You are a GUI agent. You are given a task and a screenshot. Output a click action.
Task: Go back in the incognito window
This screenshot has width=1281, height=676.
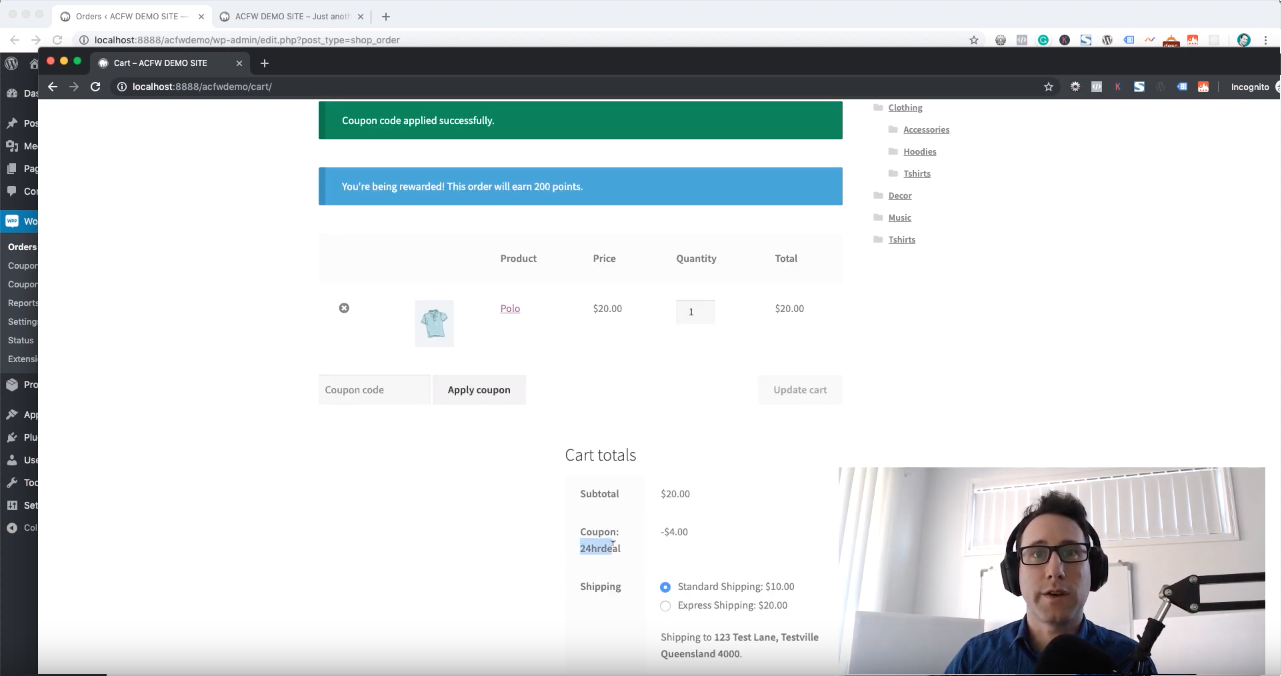52,87
